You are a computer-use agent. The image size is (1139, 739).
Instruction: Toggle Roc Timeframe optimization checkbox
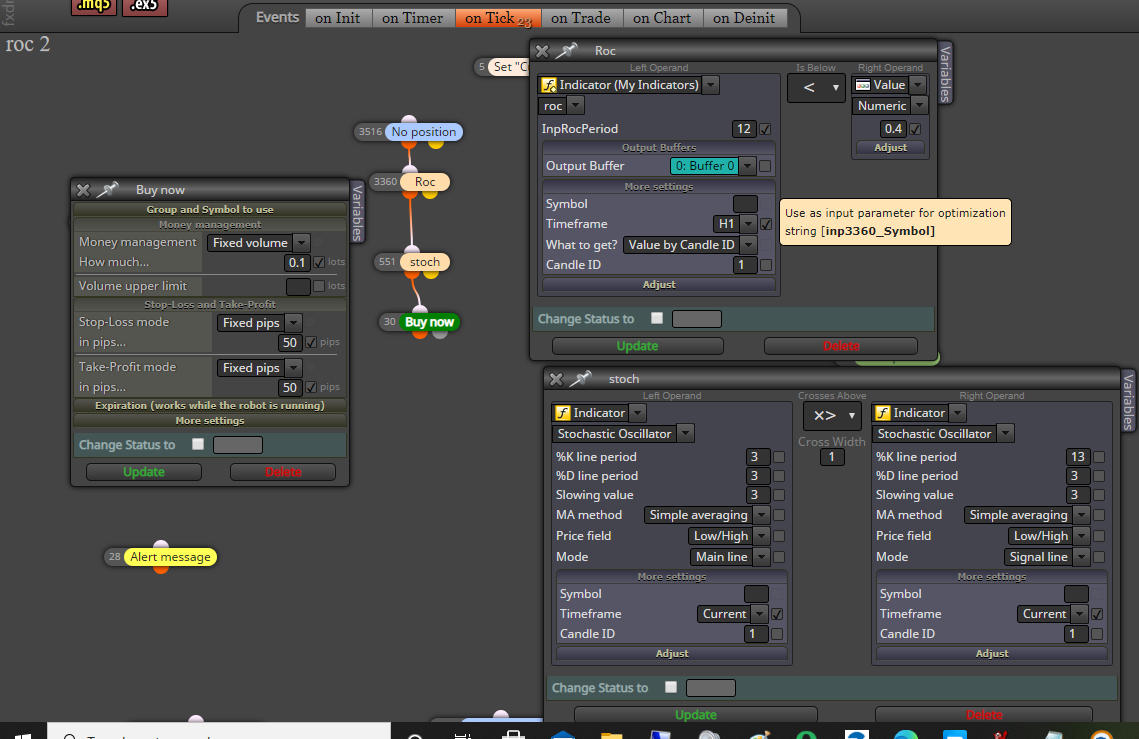pyautogui.click(x=766, y=225)
